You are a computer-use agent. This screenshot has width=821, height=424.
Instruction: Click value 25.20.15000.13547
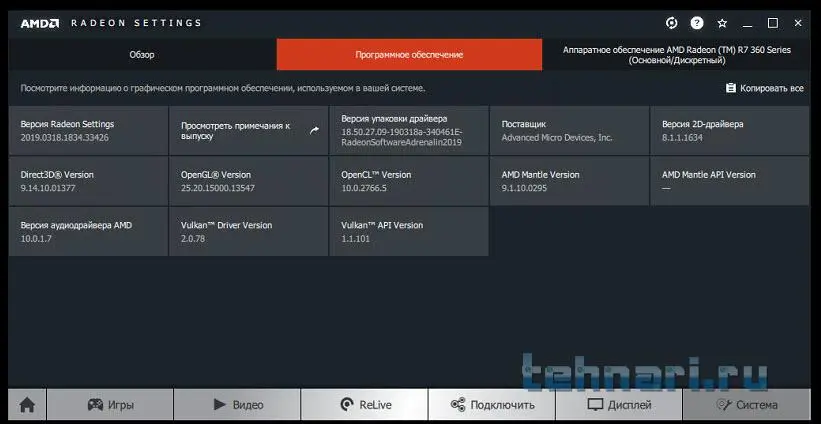pos(218,188)
